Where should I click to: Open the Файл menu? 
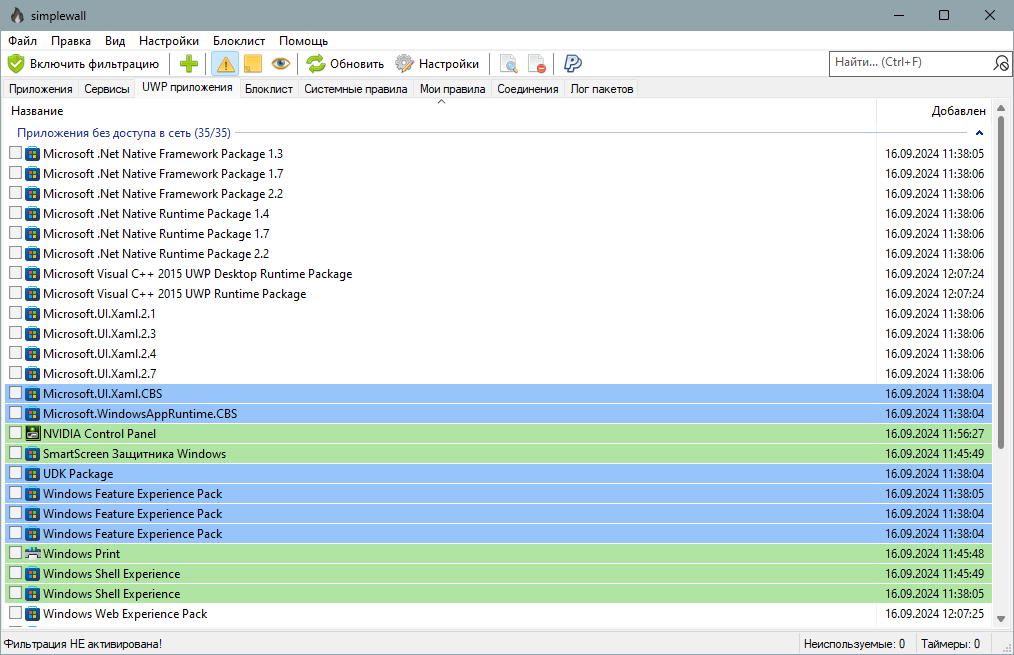pos(23,41)
